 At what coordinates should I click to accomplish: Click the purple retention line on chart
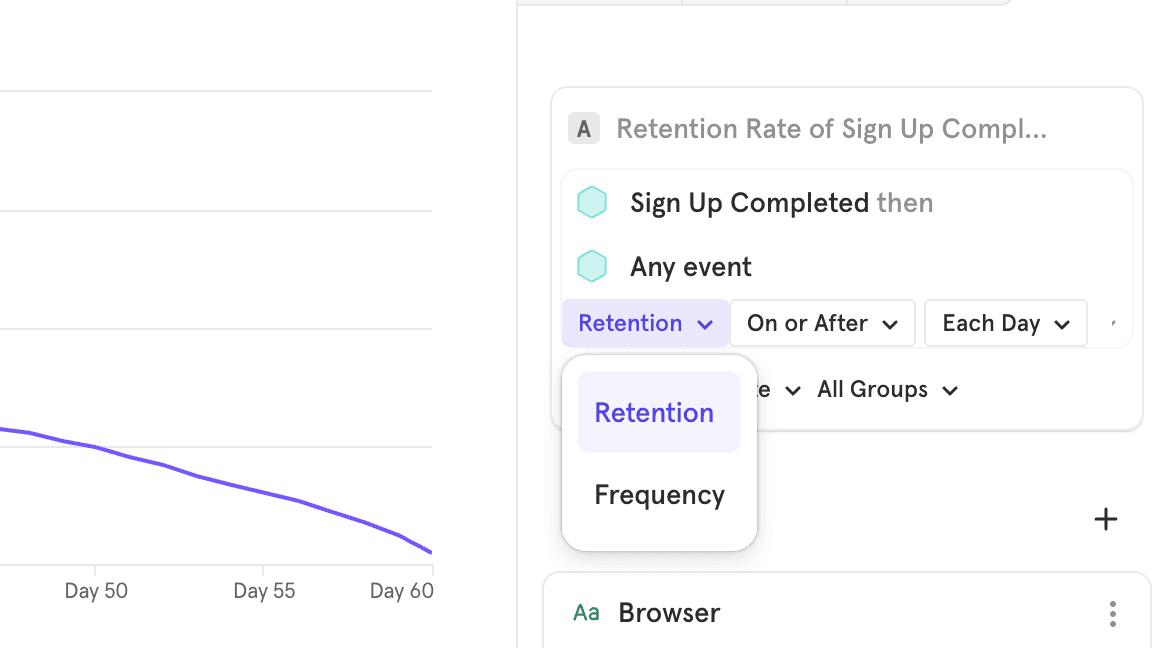pyautogui.click(x=230, y=483)
